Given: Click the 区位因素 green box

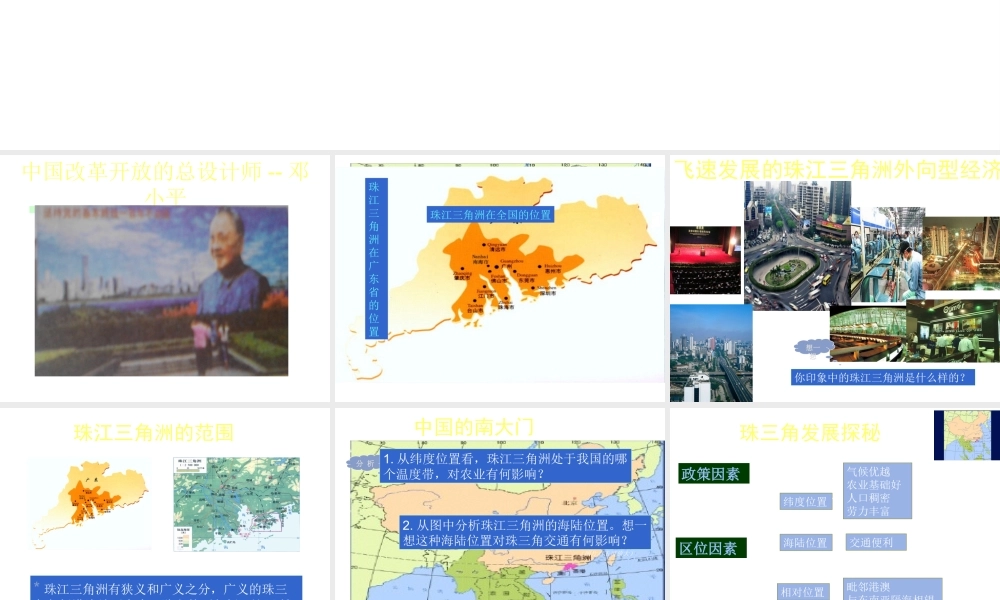Looking at the screenshot, I should (x=711, y=548).
